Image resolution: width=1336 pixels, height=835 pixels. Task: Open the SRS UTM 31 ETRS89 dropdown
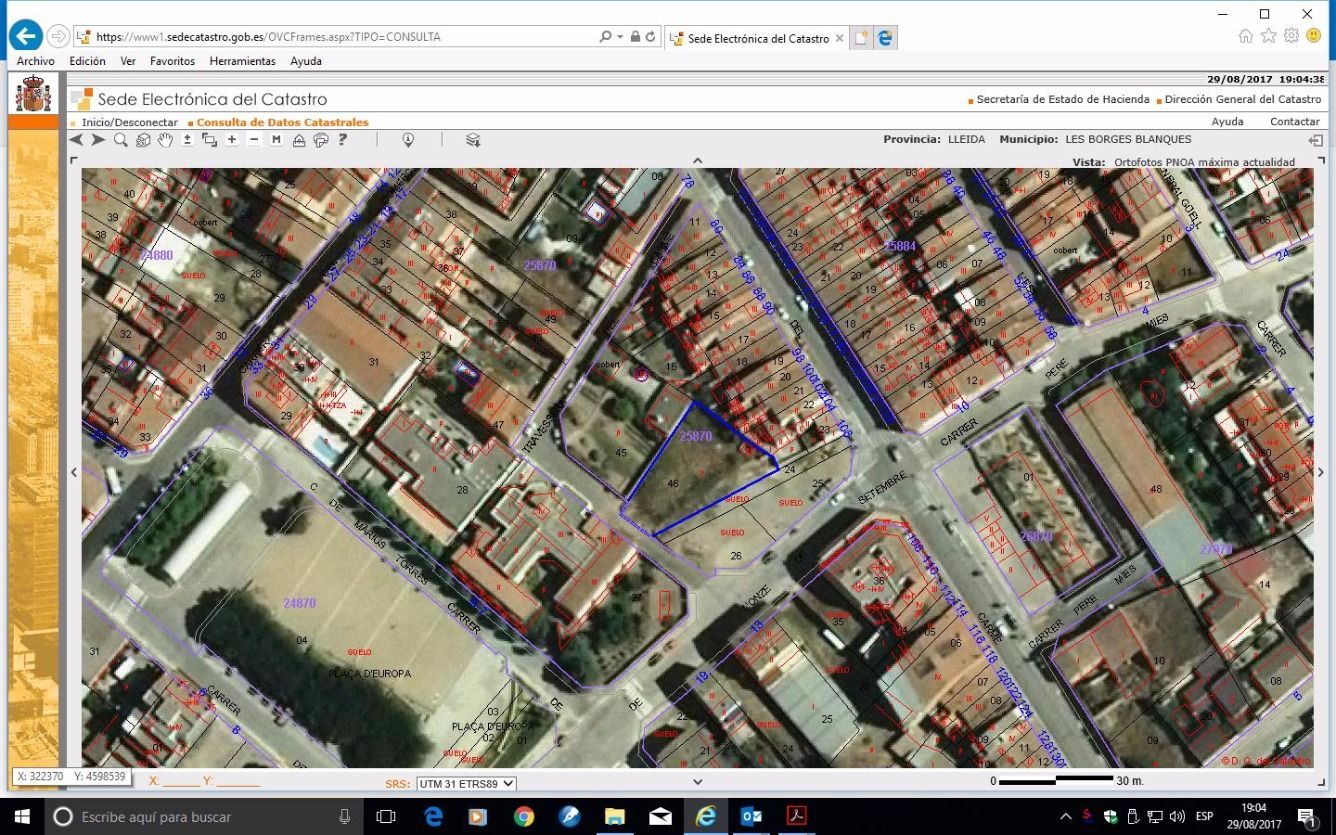466,784
